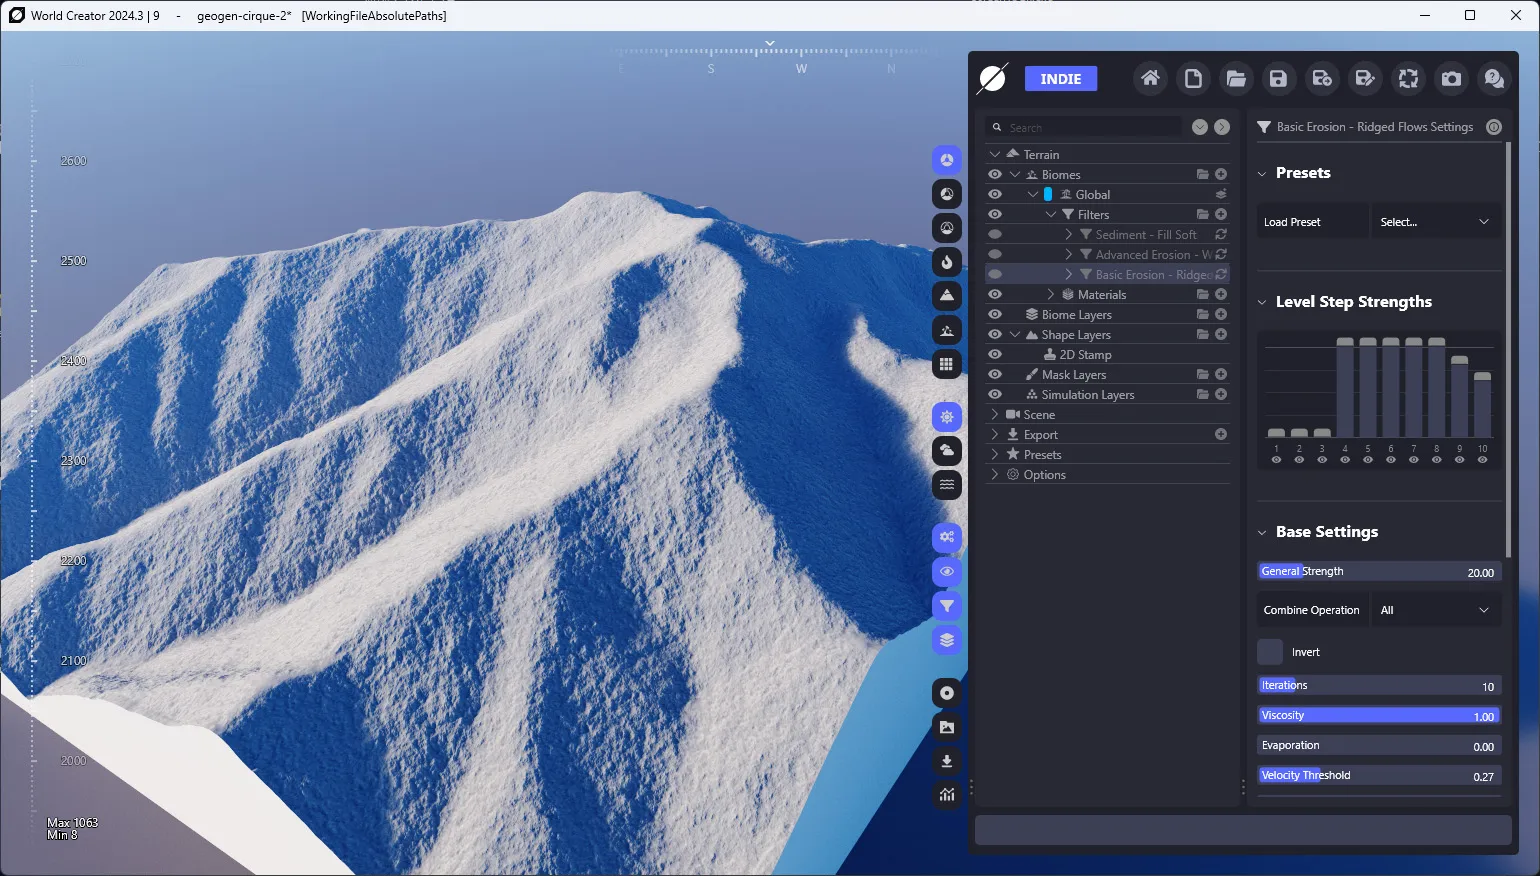The width and height of the screenshot is (1540, 876).
Task: Check the Invert checkbox
Action: [1270, 652]
